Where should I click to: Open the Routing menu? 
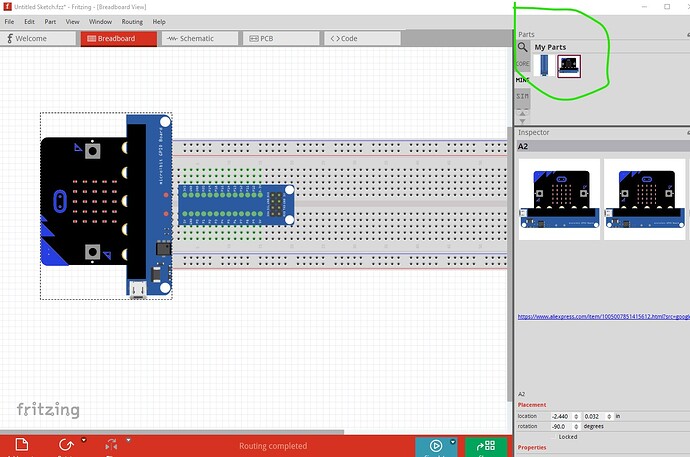(x=132, y=22)
